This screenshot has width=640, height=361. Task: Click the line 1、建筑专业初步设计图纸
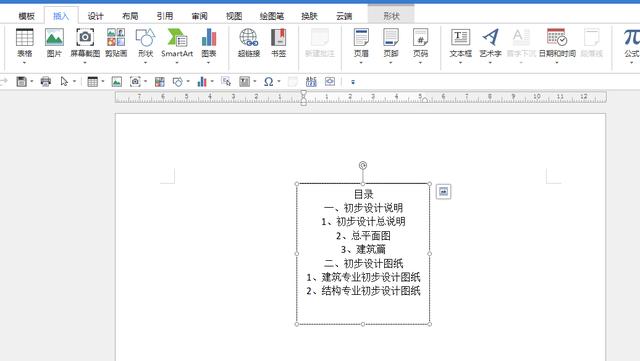363,277
